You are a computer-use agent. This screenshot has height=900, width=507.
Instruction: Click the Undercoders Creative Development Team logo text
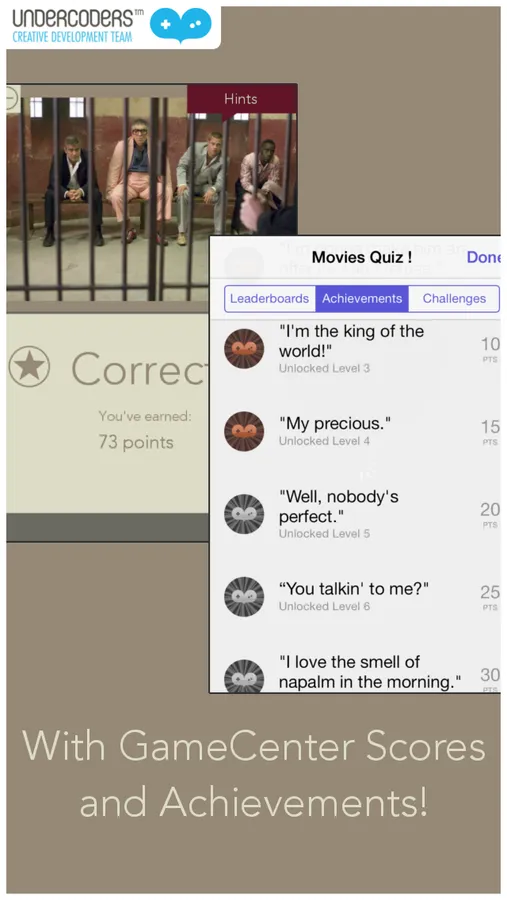pyautogui.click(x=73, y=25)
